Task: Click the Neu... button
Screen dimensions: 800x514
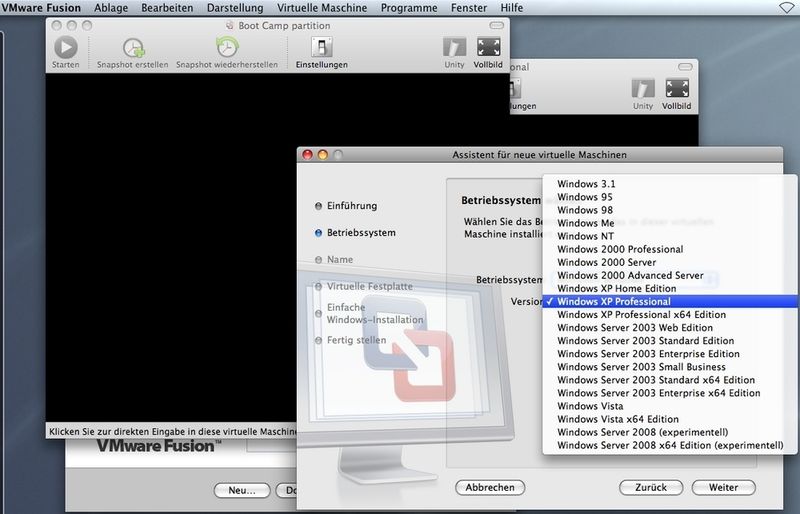Action: pyautogui.click(x=242, y=491)
